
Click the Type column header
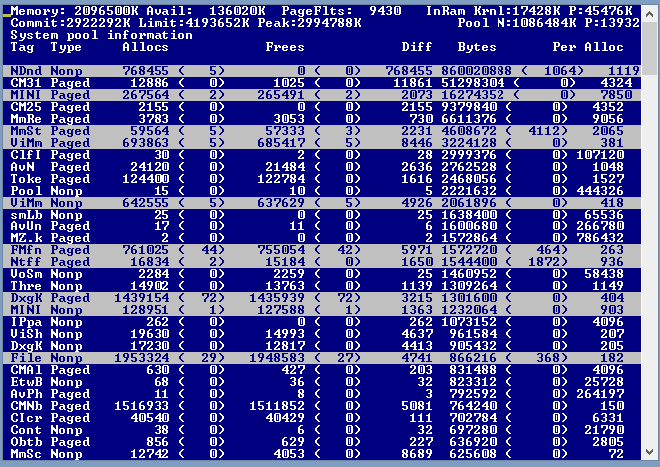click(66, 48)
